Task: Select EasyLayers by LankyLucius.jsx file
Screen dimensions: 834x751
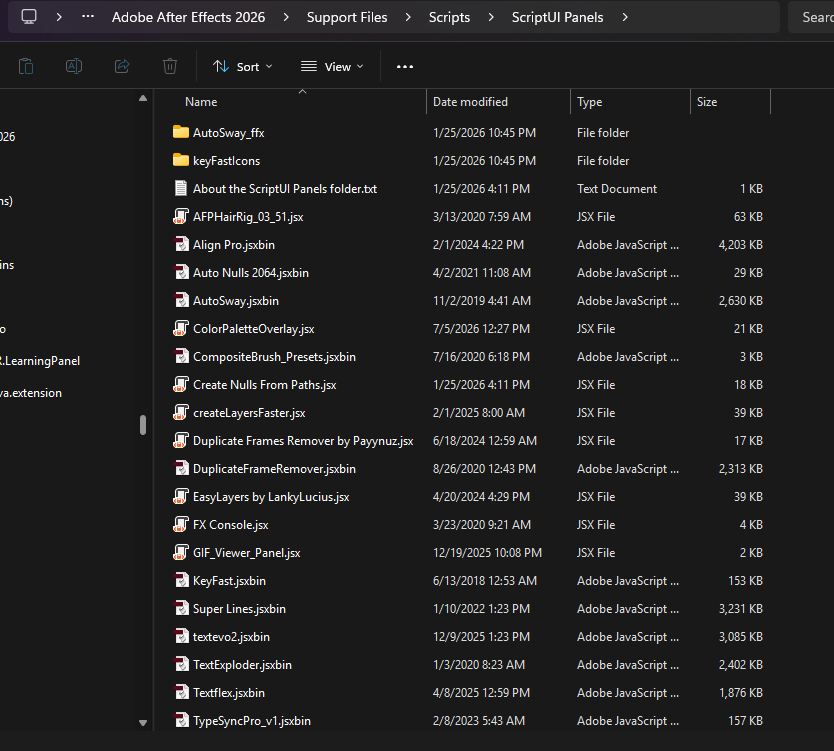Action: [271, 496]
